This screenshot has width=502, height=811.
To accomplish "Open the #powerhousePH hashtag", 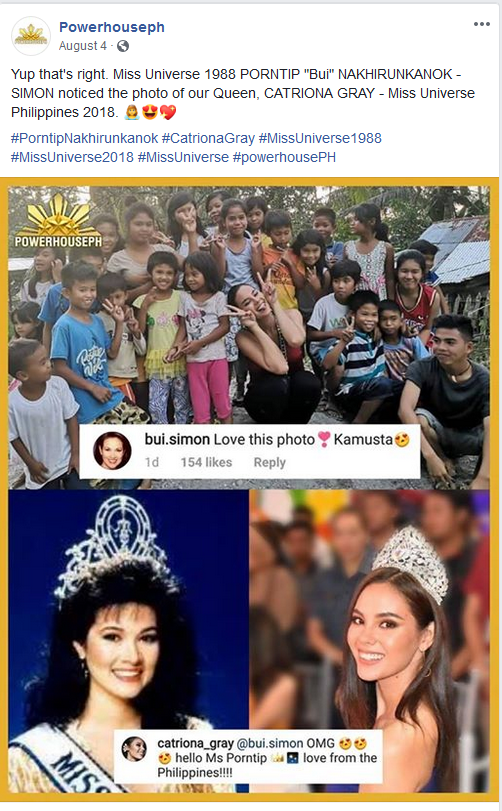I will pyautogui.click(x=284, y=157).
